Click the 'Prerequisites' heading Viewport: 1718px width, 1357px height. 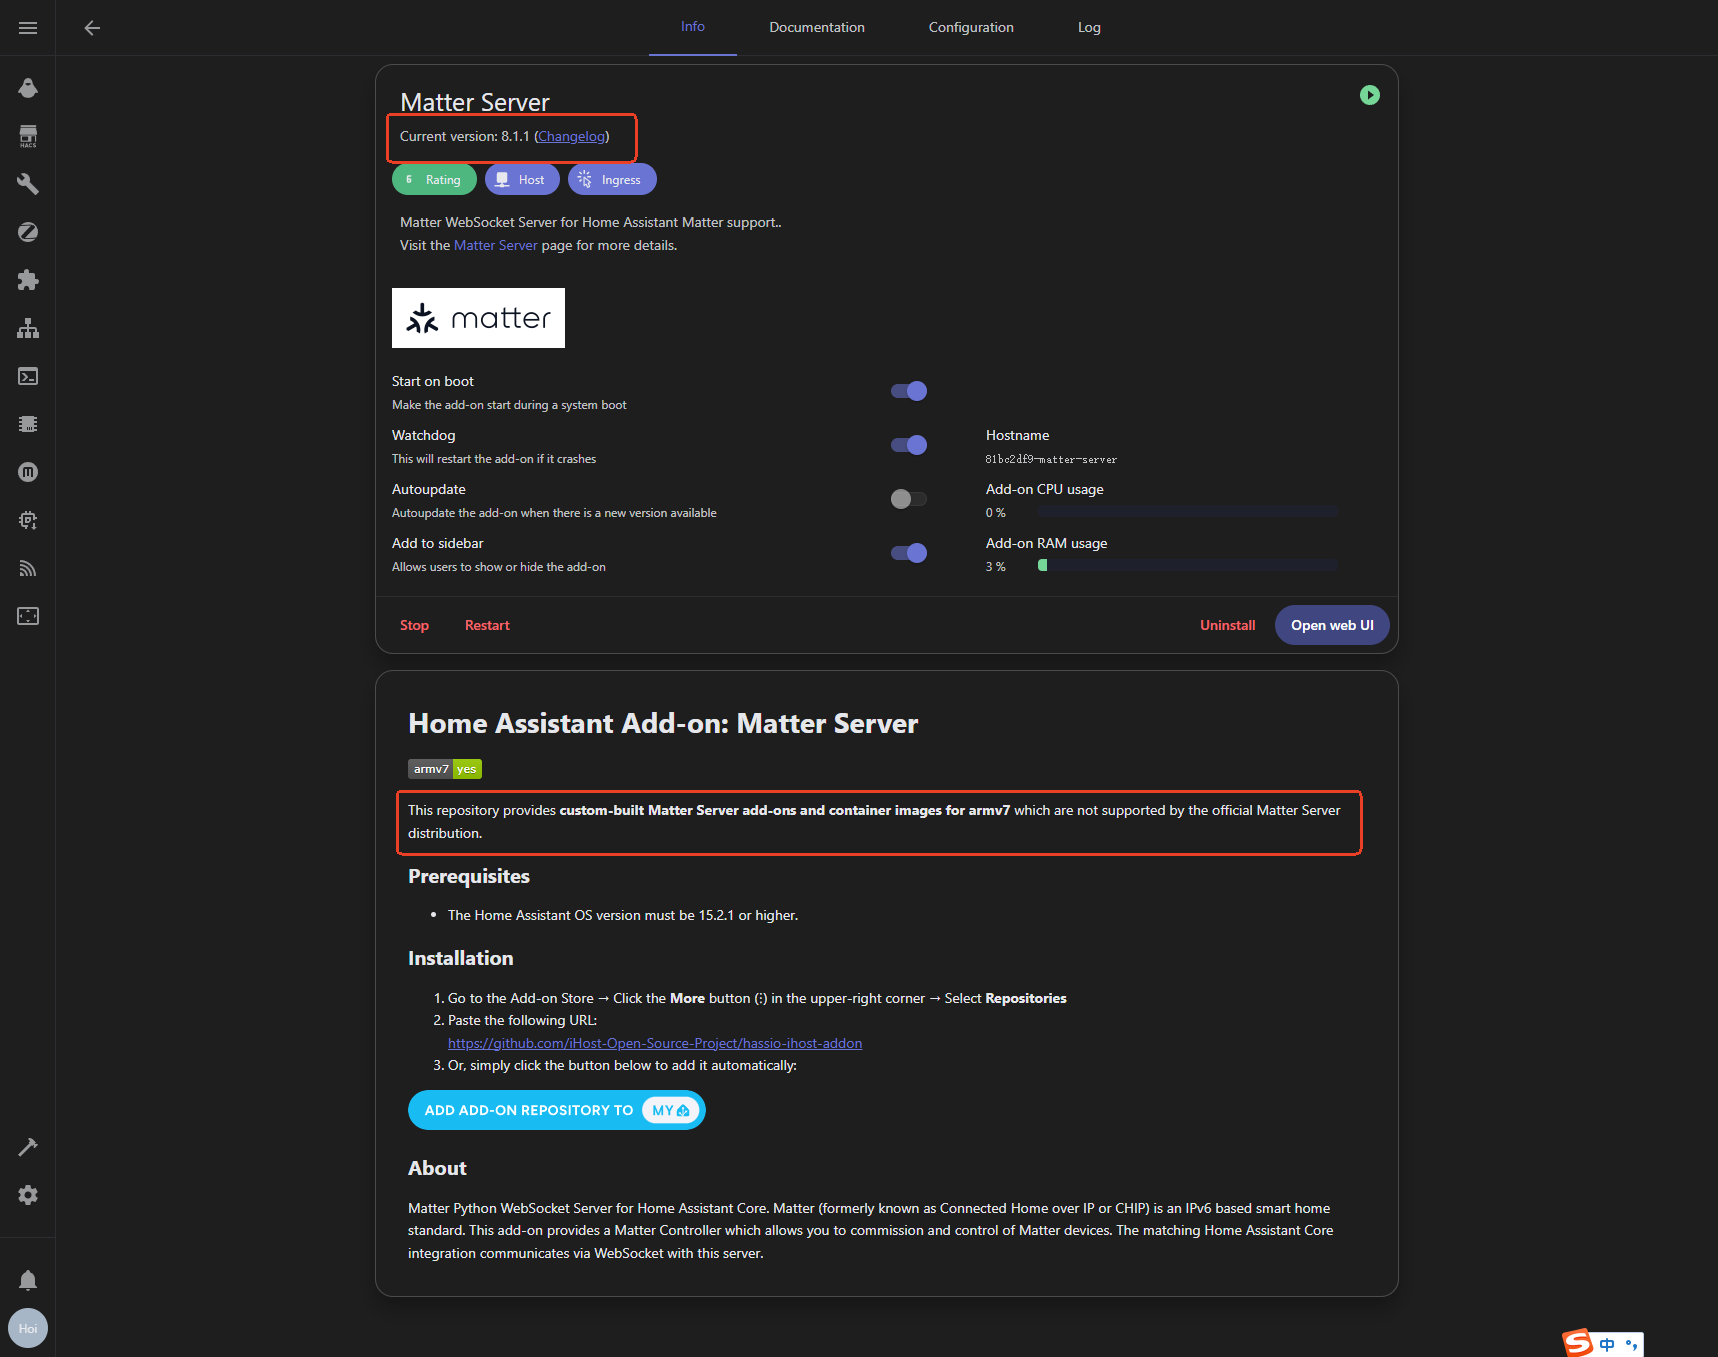coord(469,876)
